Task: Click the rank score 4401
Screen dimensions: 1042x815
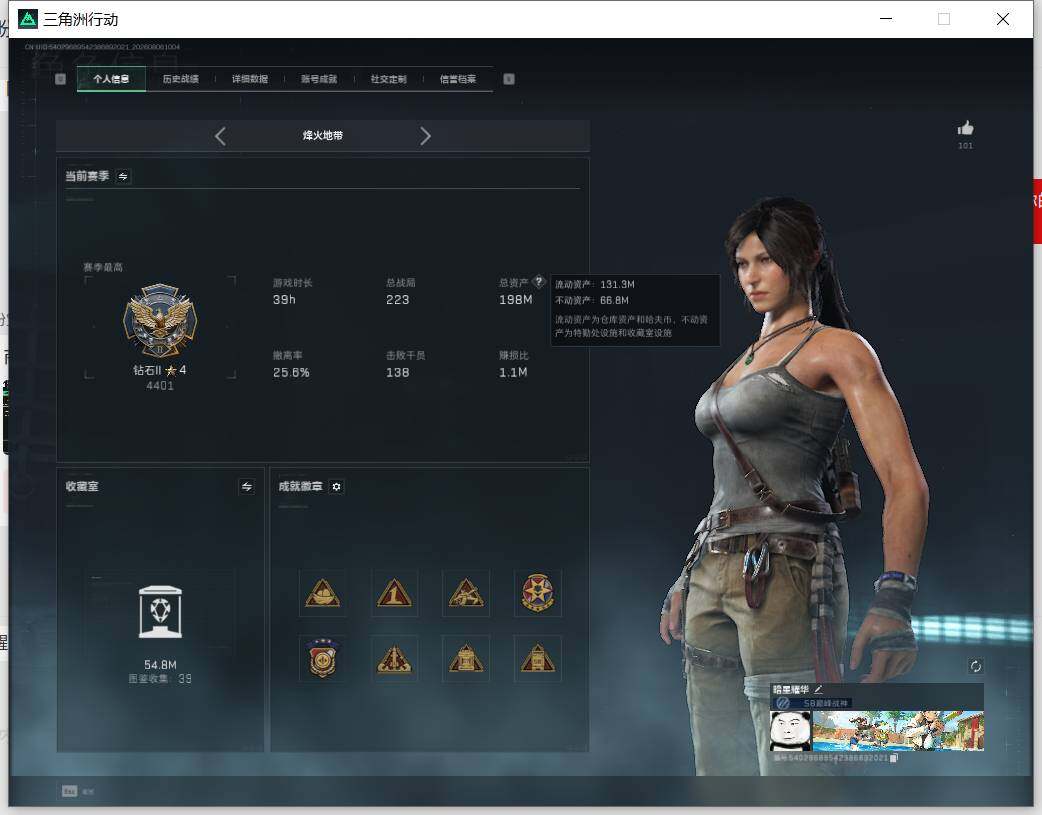Action: click(x=160, y=386)
